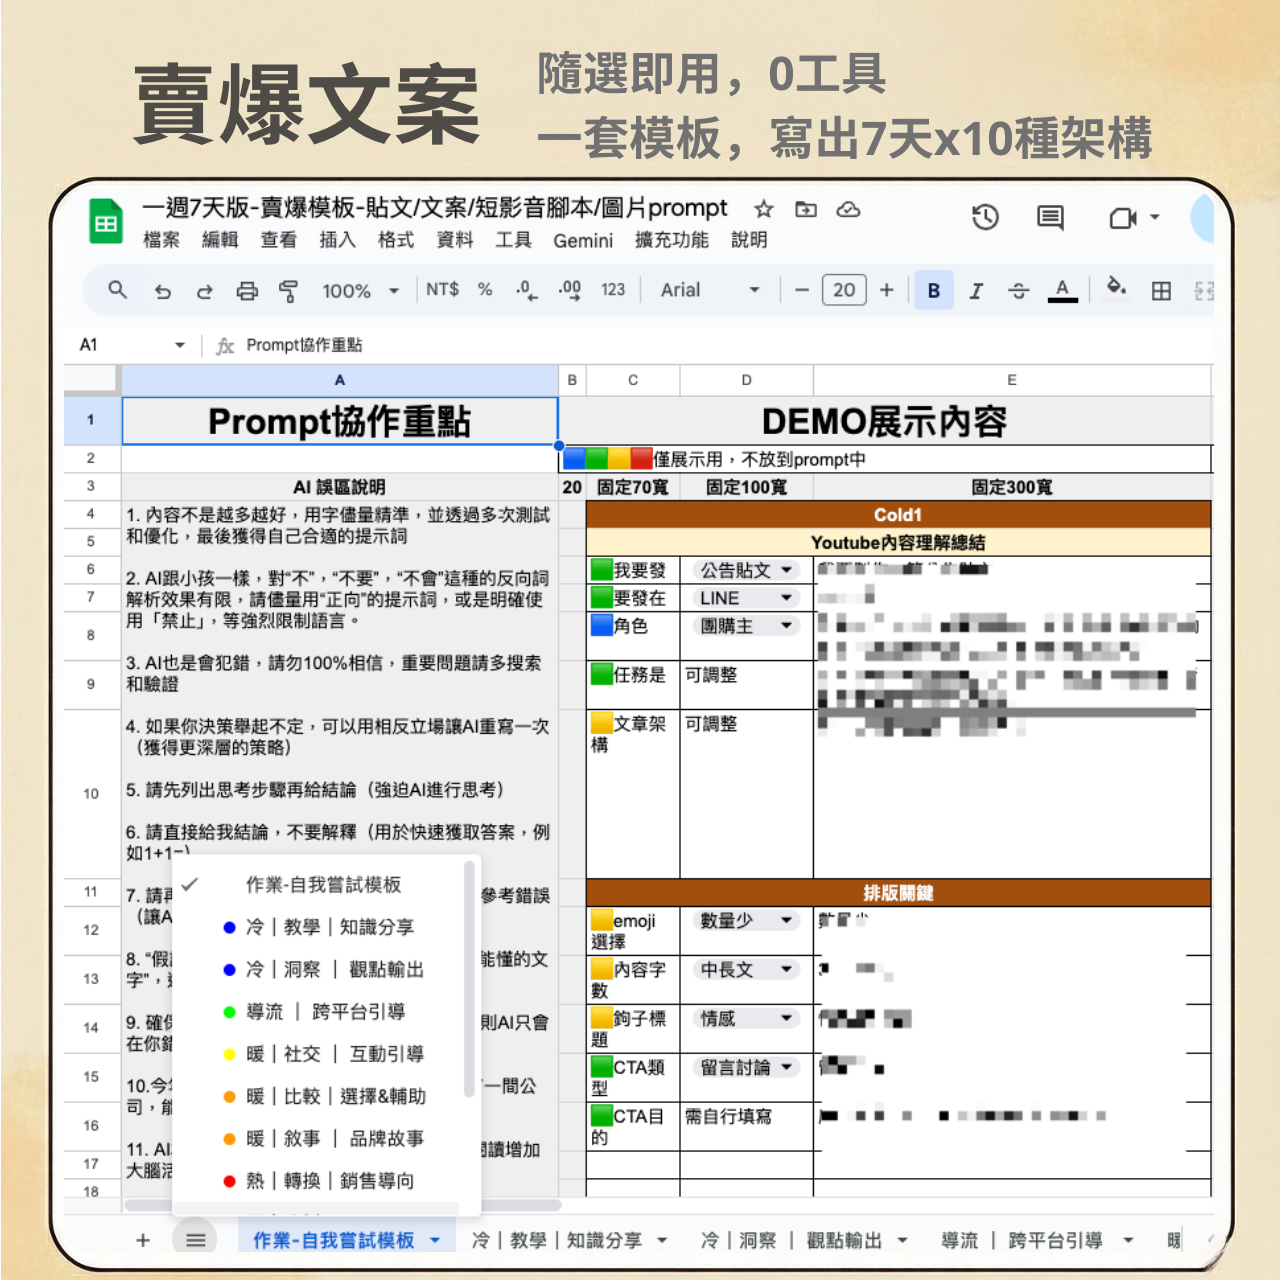Increase decimal places with .00 icon
The image size is (1280, 1280).
pyautogui.click(x=568, y=290)
